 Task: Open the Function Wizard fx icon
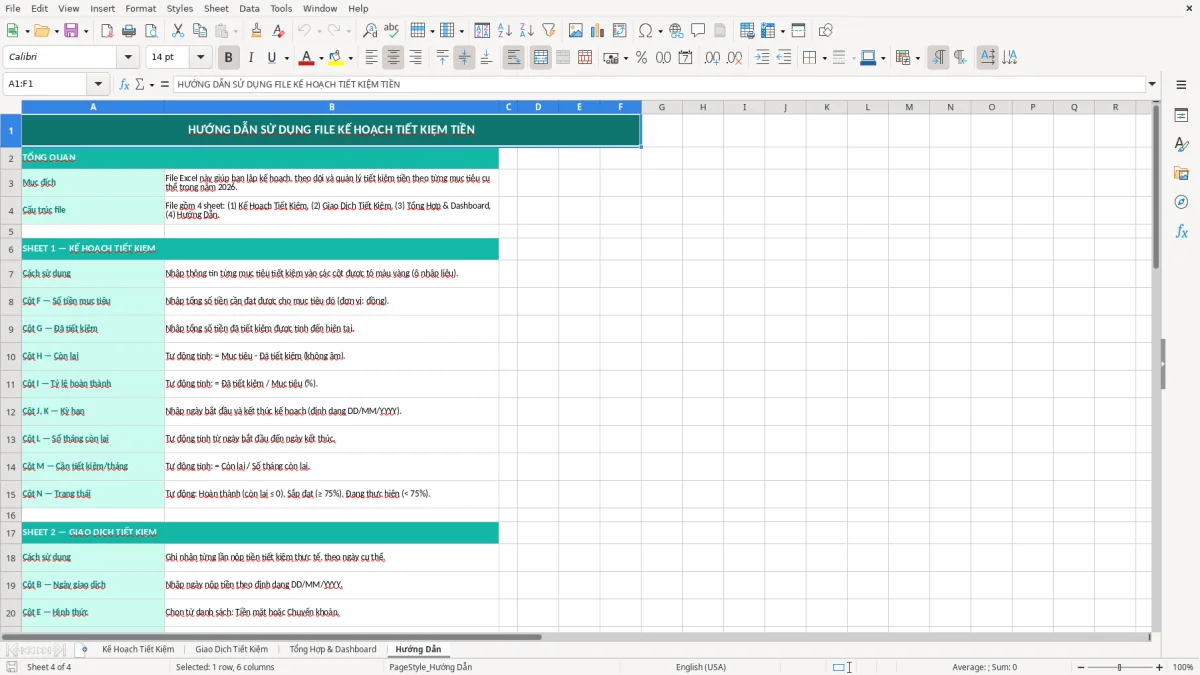click(125, 85)
